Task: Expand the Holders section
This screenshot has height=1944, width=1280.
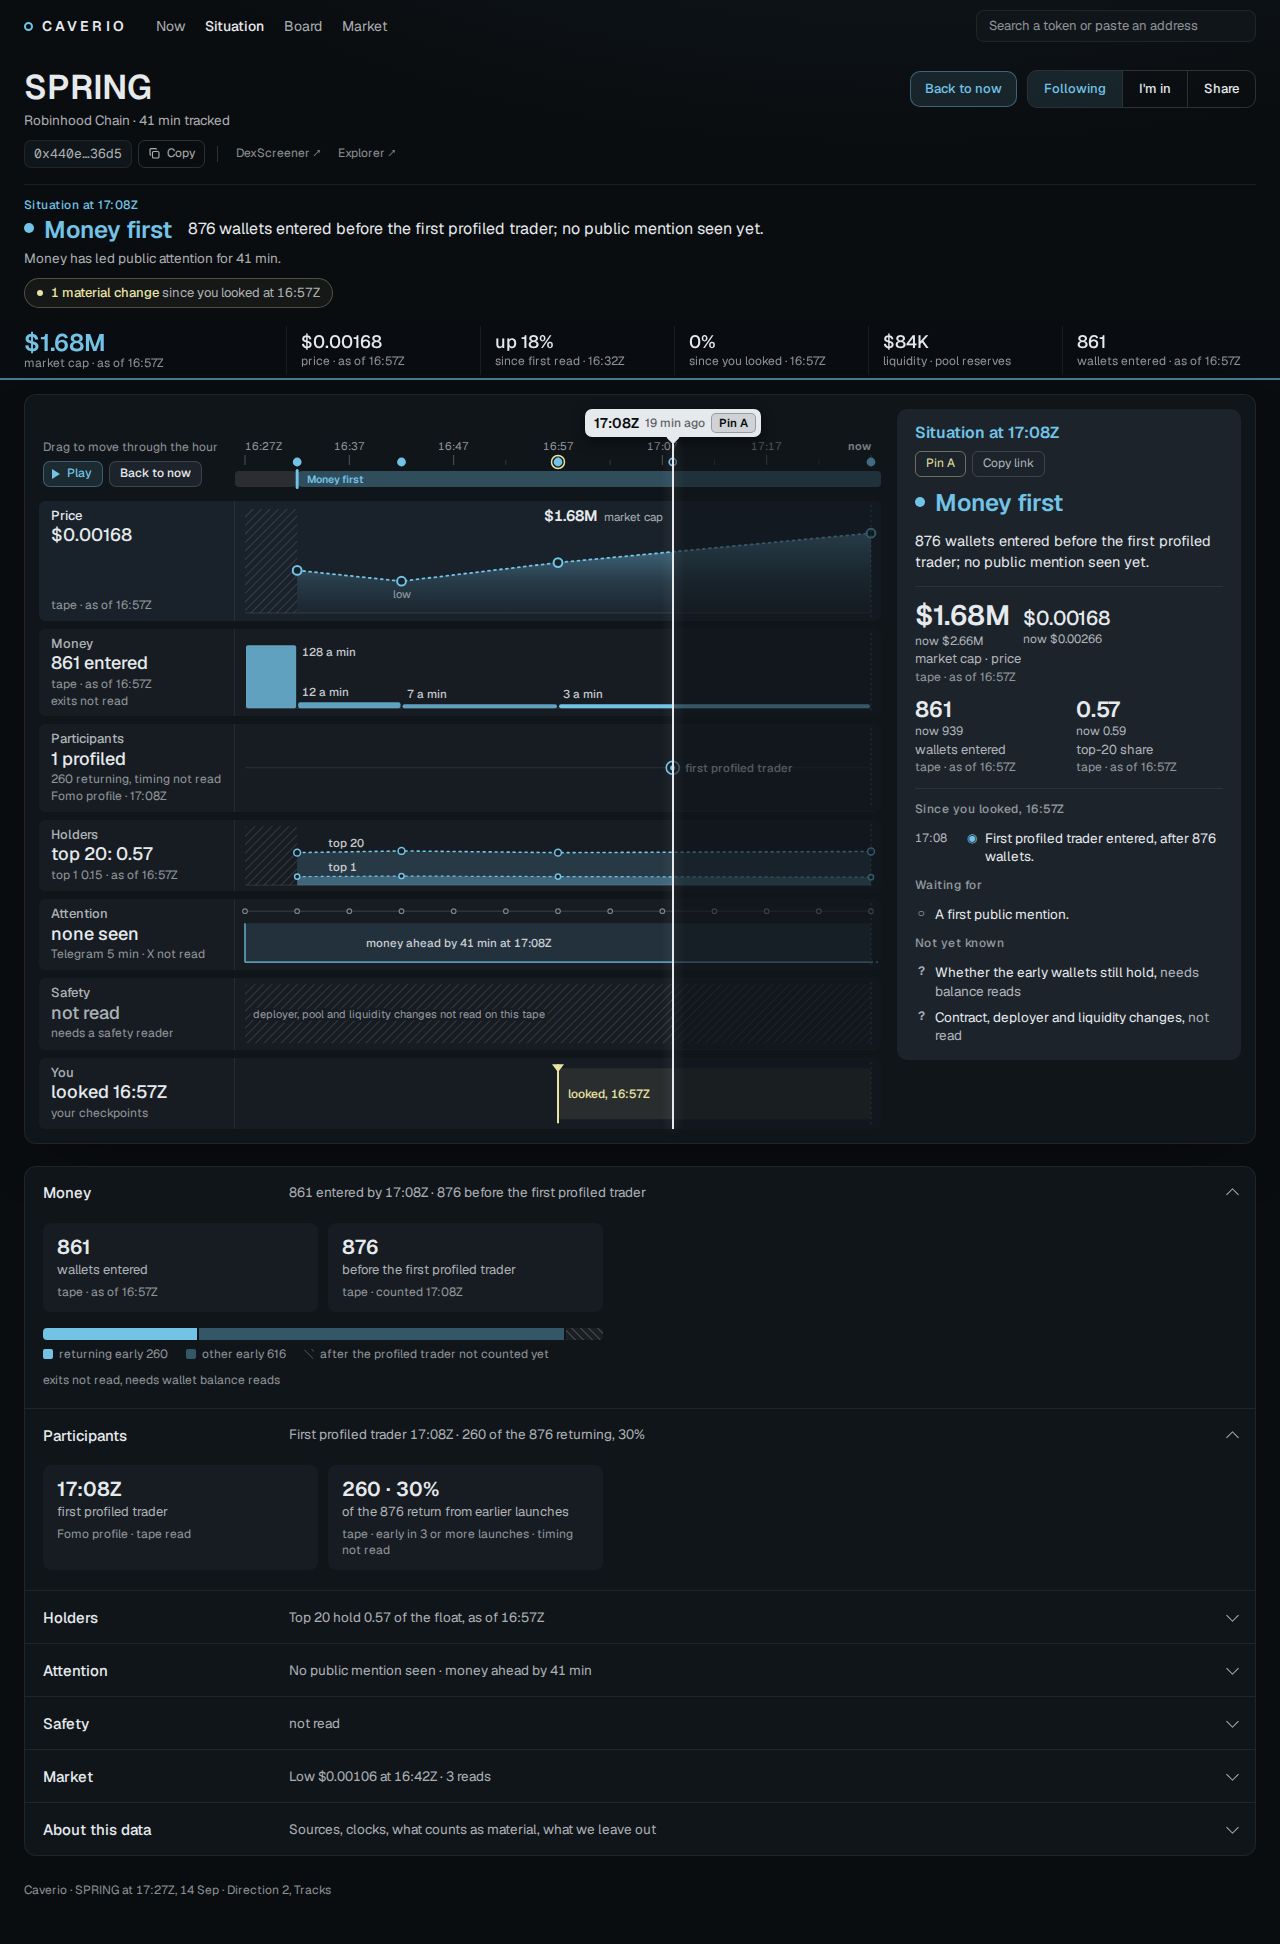Action: coord(1232,1618)
